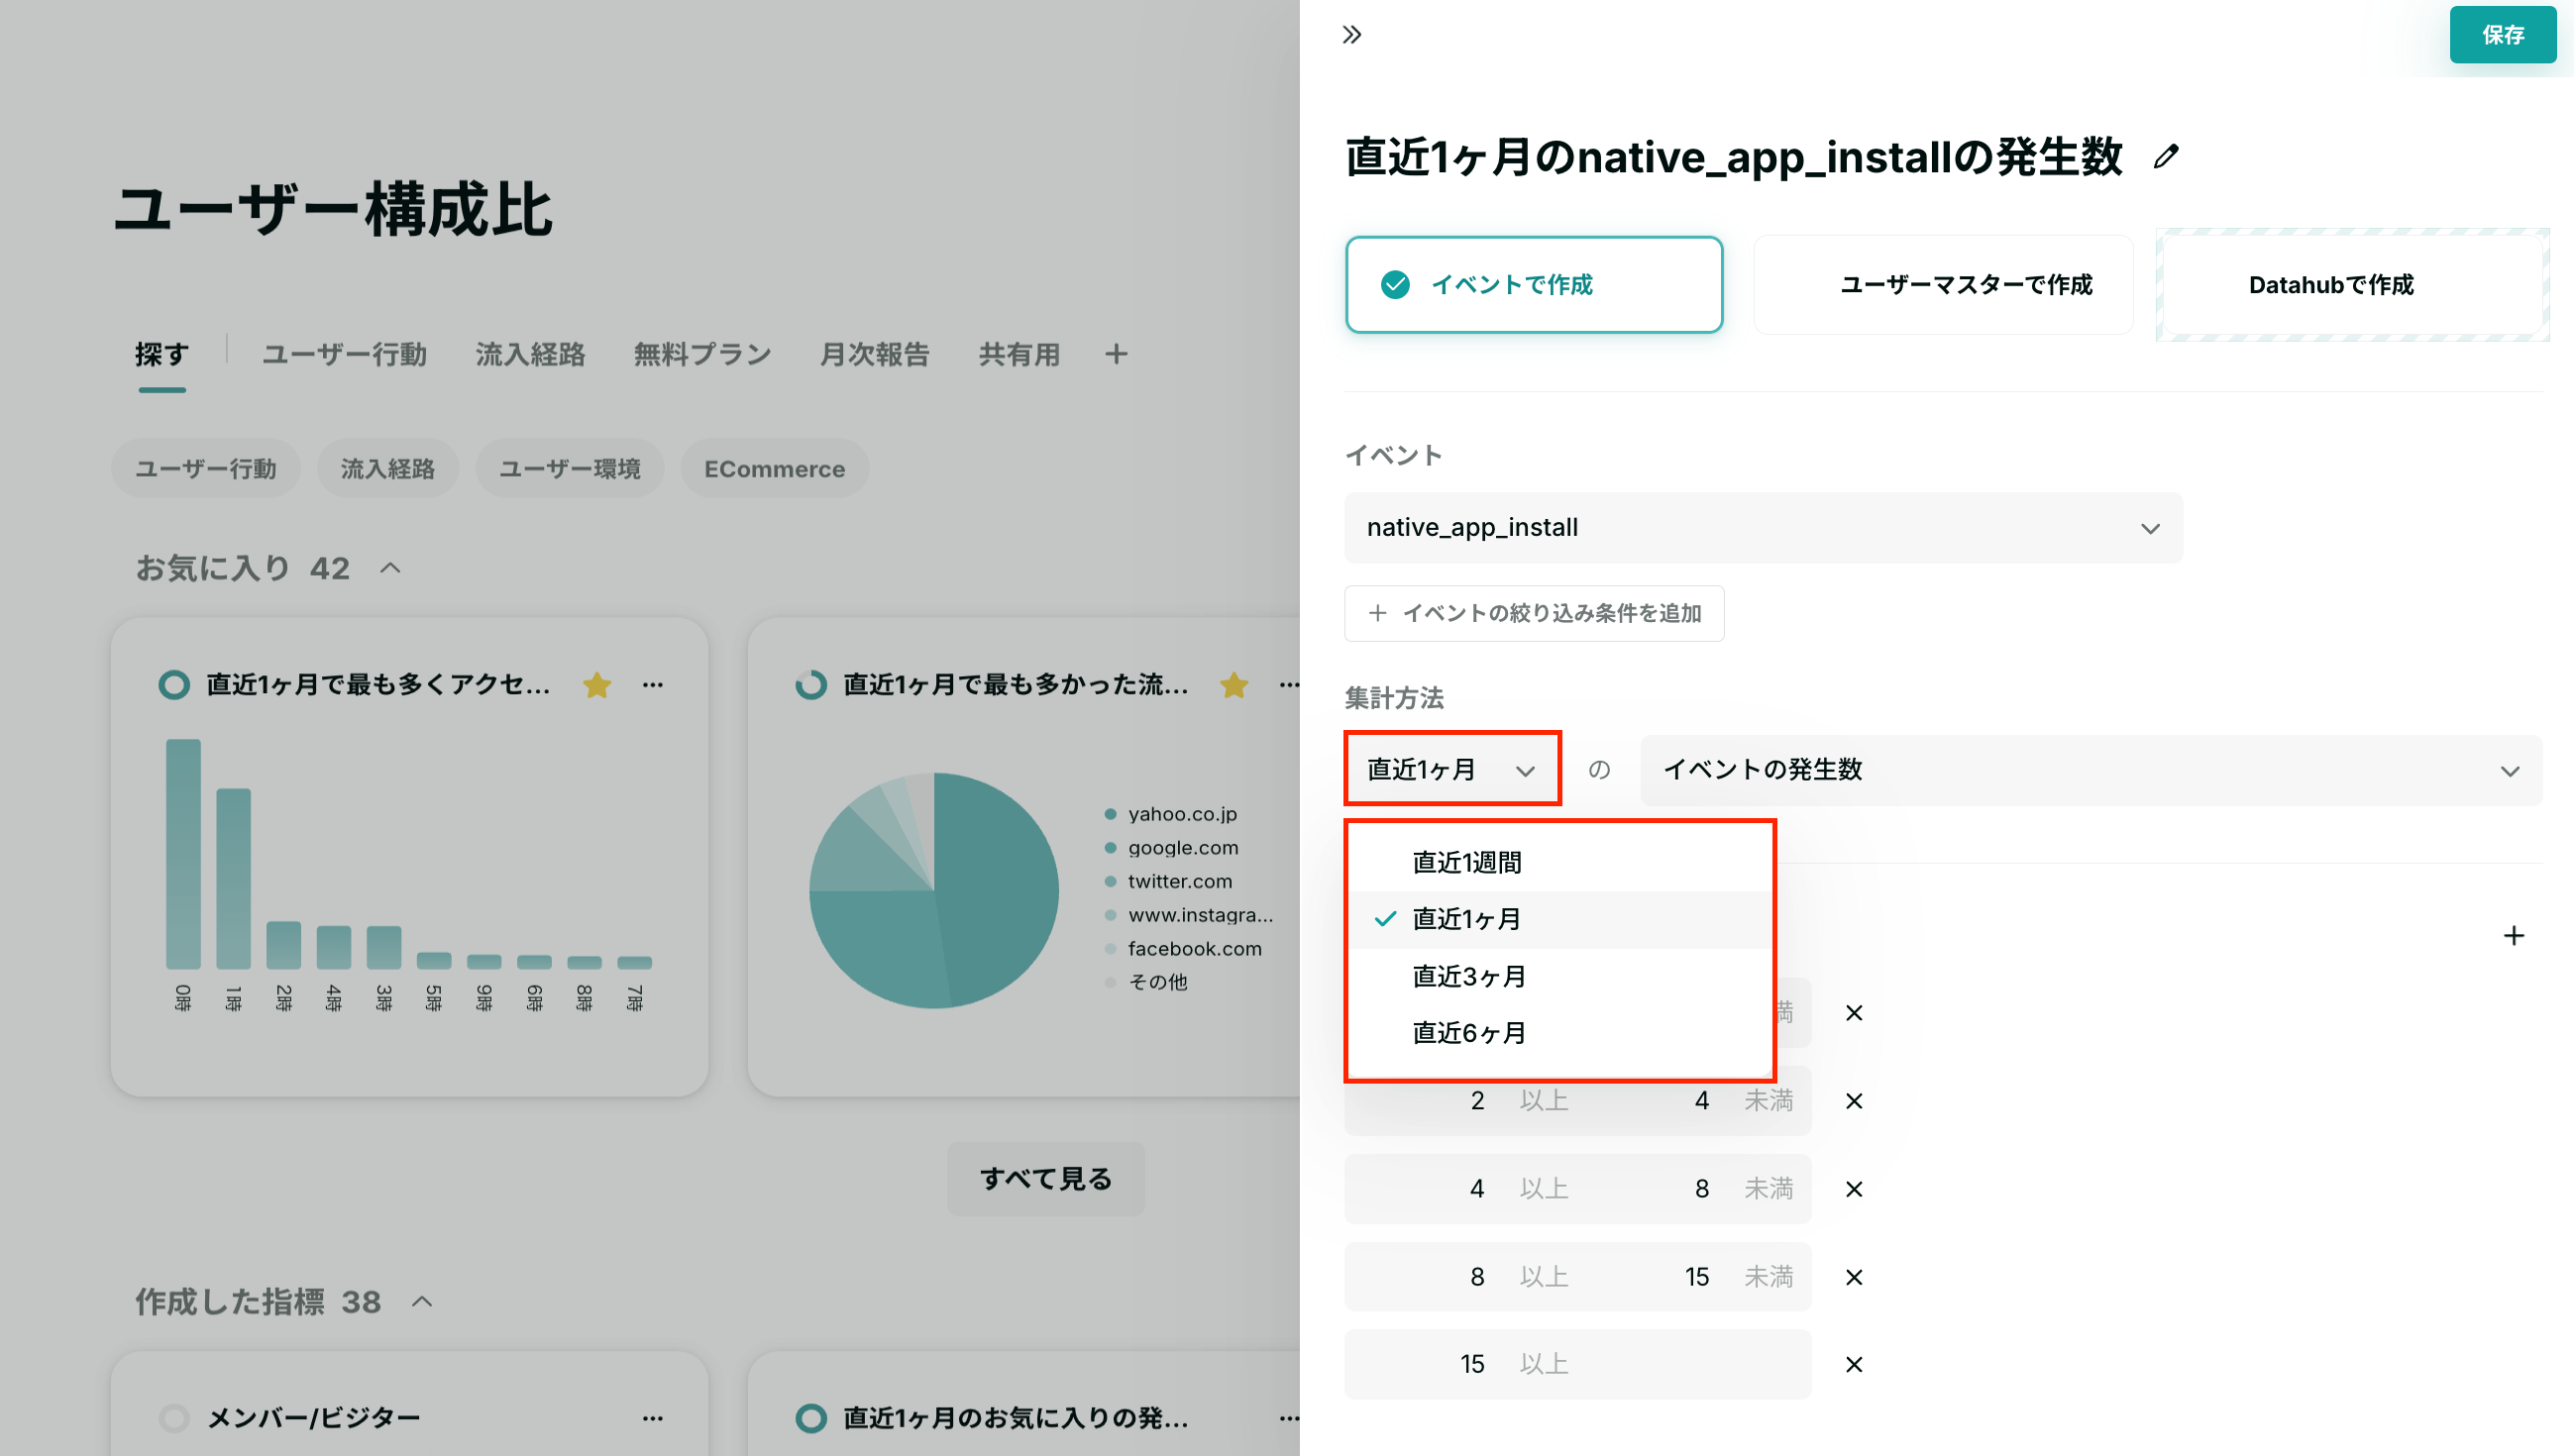Viewport: 2574px width, 1456px height.
Task: Edit the metric title with pencil icon
Action: tap(2166, 157)
